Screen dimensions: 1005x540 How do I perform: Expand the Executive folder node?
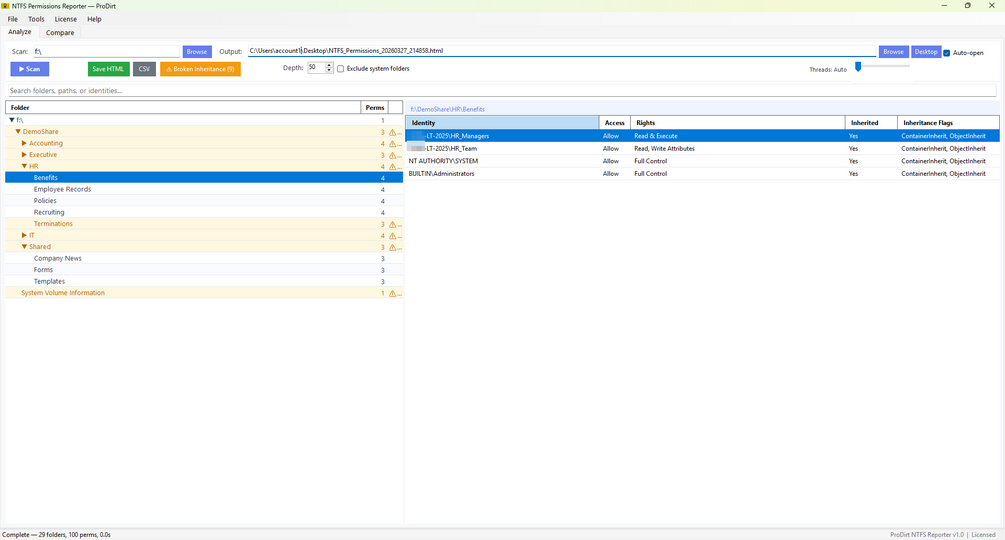pyautogui.click(x=24, y=154)
